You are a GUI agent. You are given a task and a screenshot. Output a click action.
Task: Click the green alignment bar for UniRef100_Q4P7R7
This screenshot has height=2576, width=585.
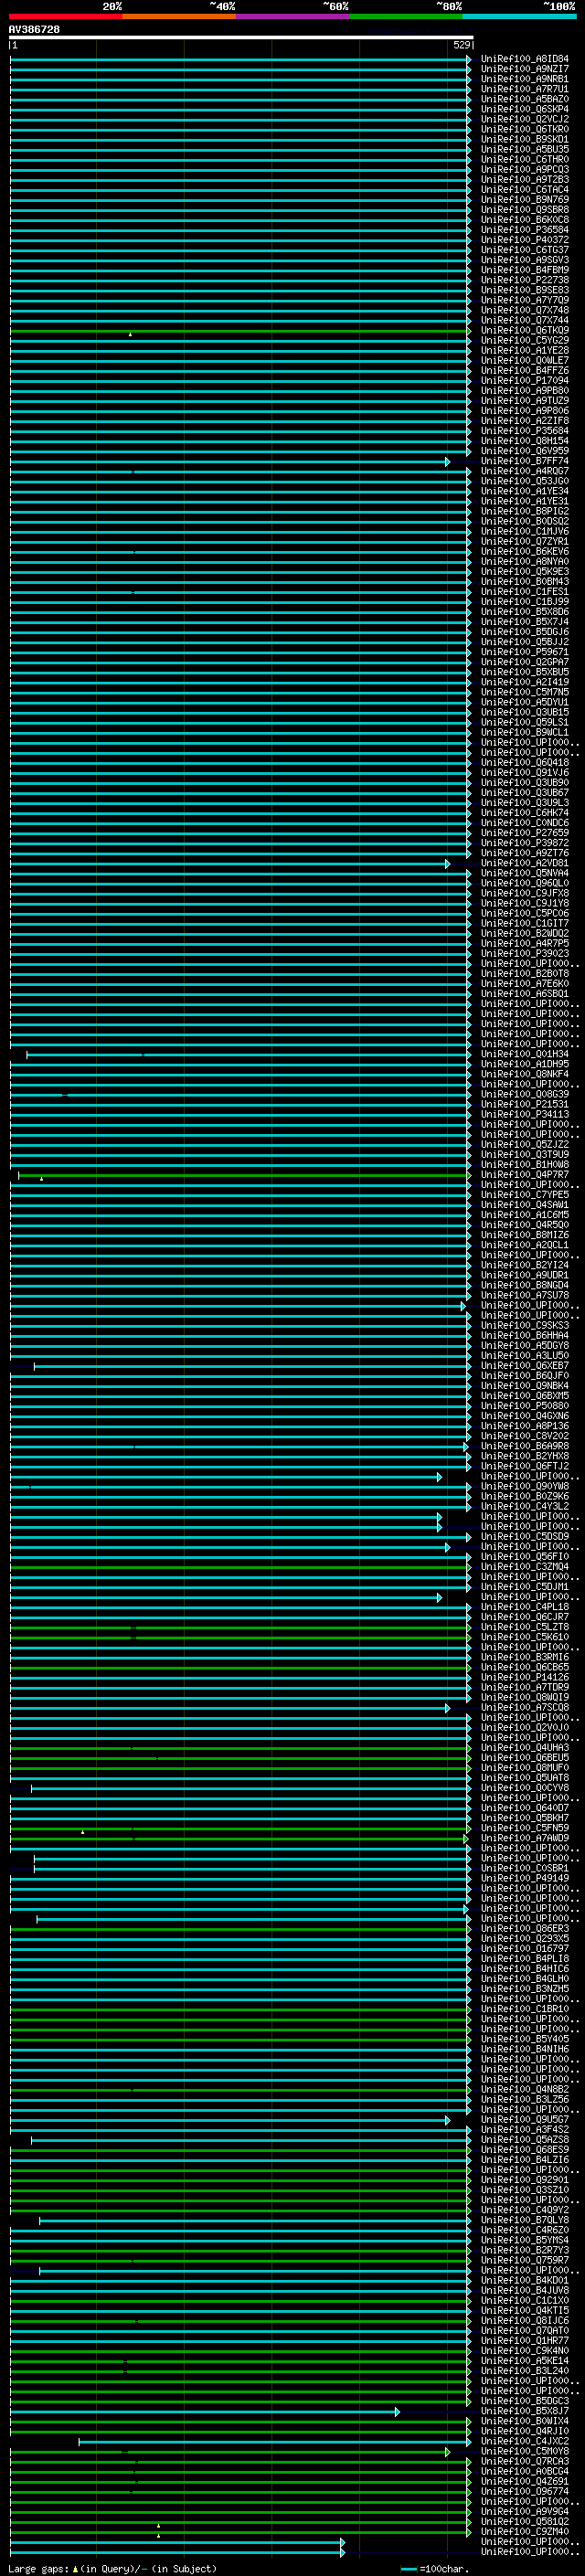click(x=244, y=1175)
